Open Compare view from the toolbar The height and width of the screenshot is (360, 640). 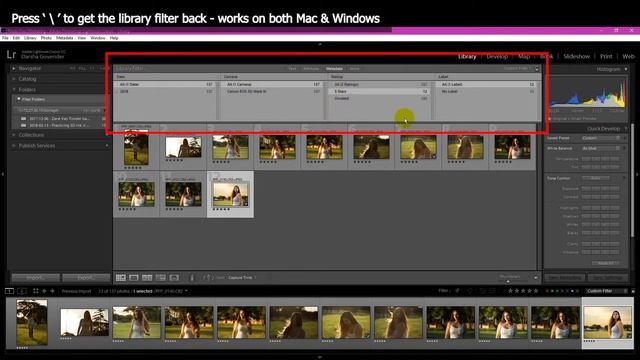pyautogui.click(x=147, y=278)
